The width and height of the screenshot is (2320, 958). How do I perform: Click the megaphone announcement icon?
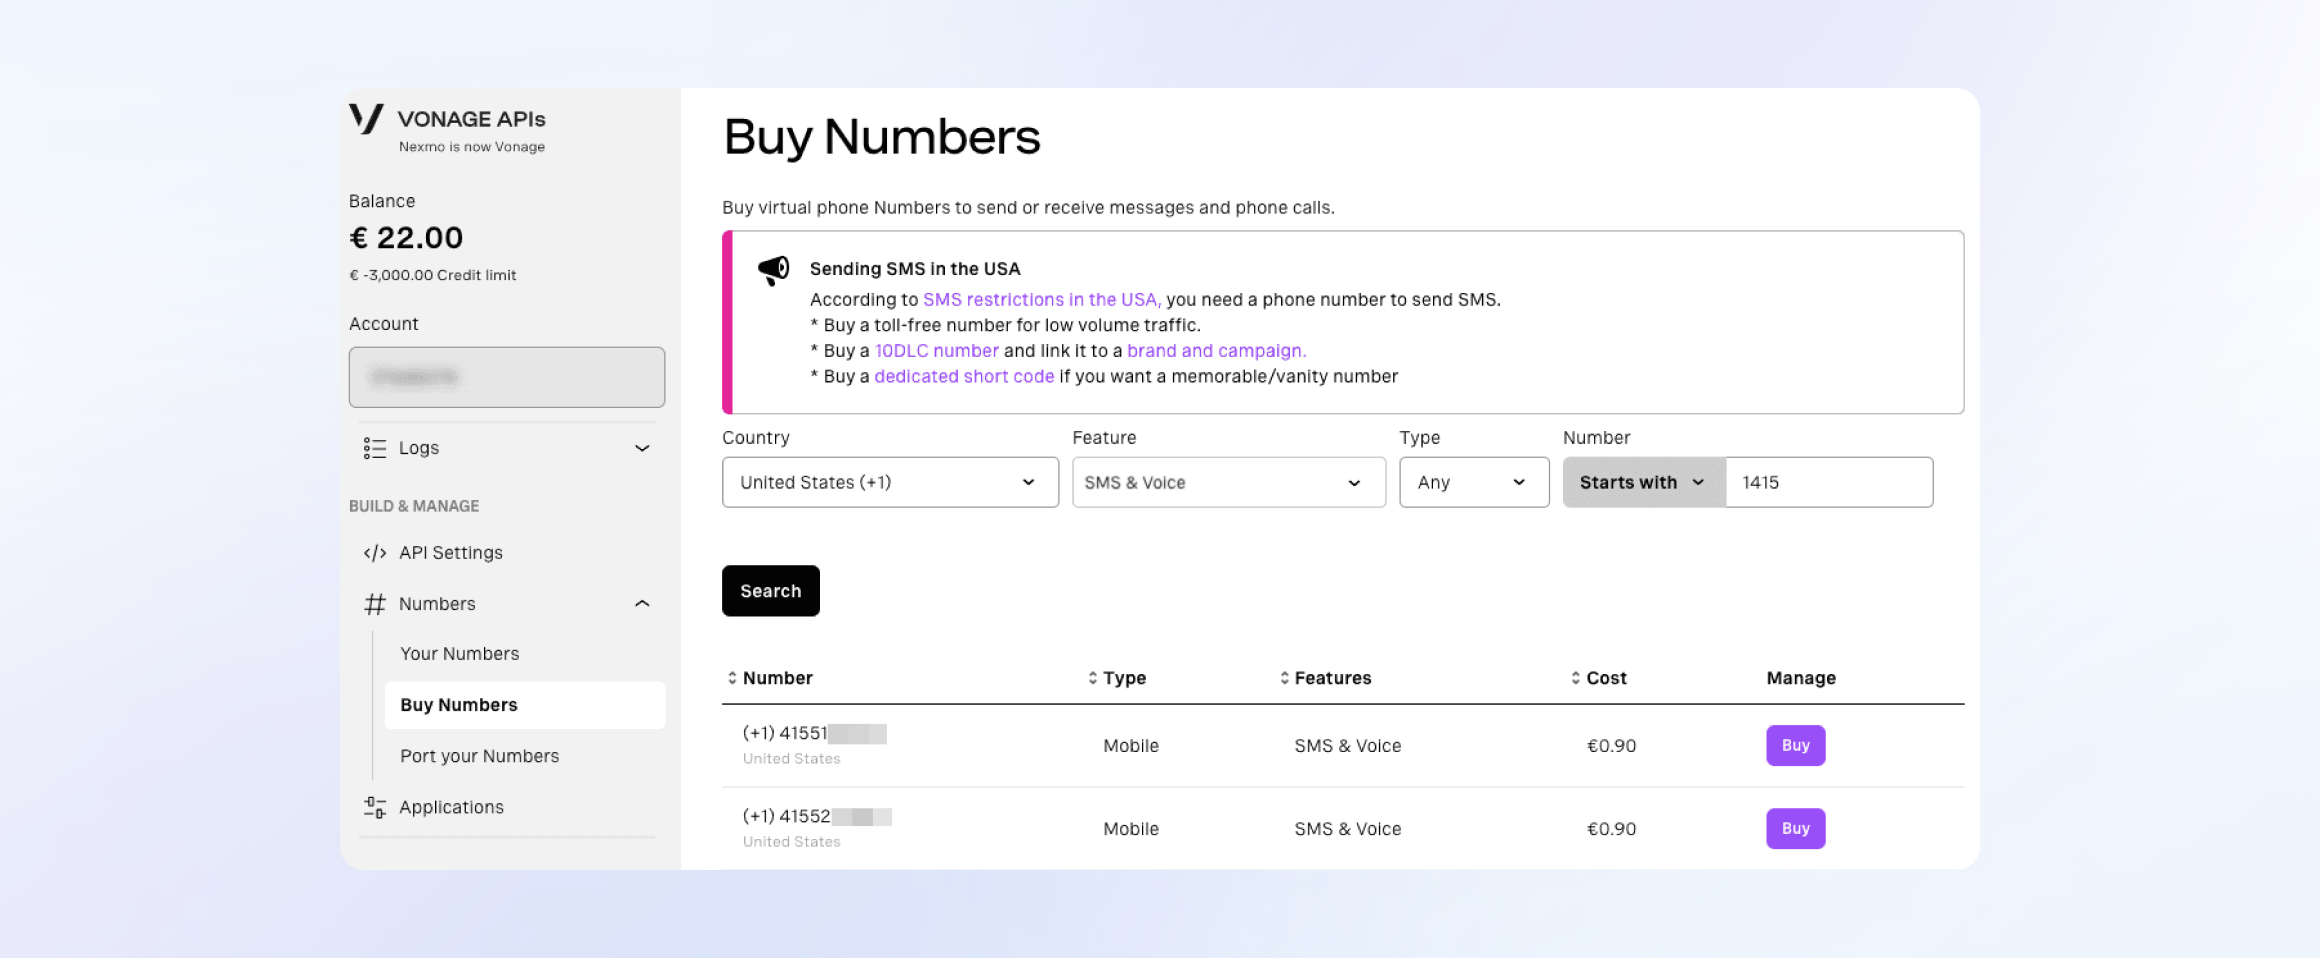coord(773,270)
